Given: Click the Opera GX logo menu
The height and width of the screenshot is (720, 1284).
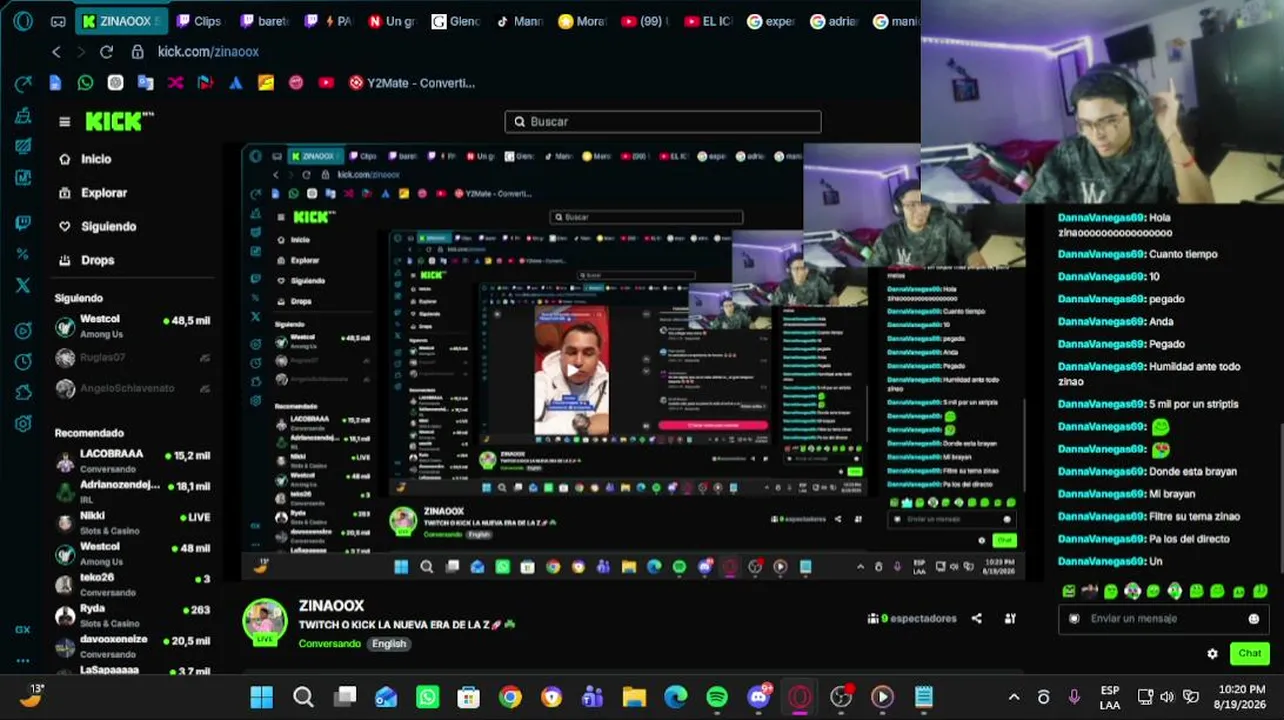Looking at the screenshot, I should (x=23, y=21).
